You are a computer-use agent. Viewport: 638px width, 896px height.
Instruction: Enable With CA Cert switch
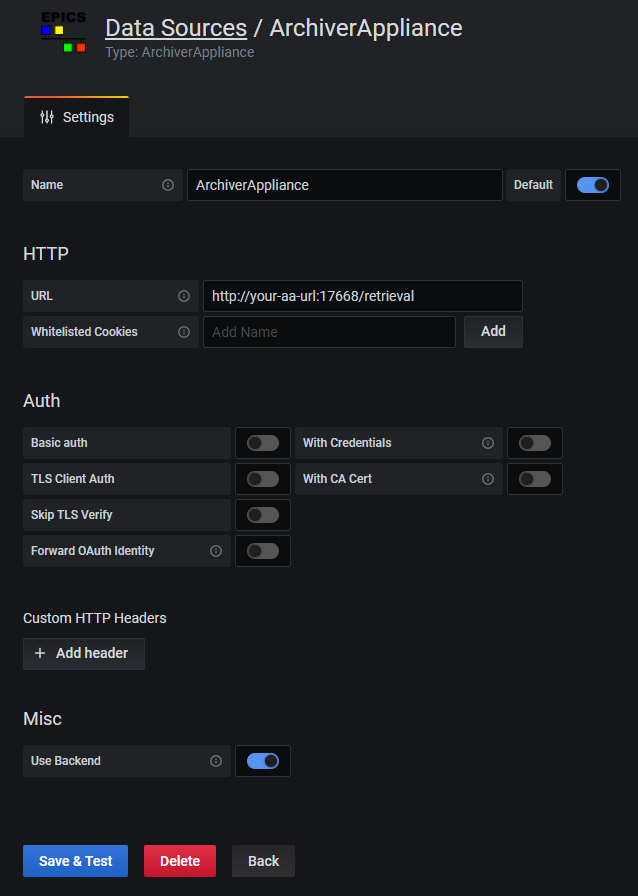tap(535, 479)
